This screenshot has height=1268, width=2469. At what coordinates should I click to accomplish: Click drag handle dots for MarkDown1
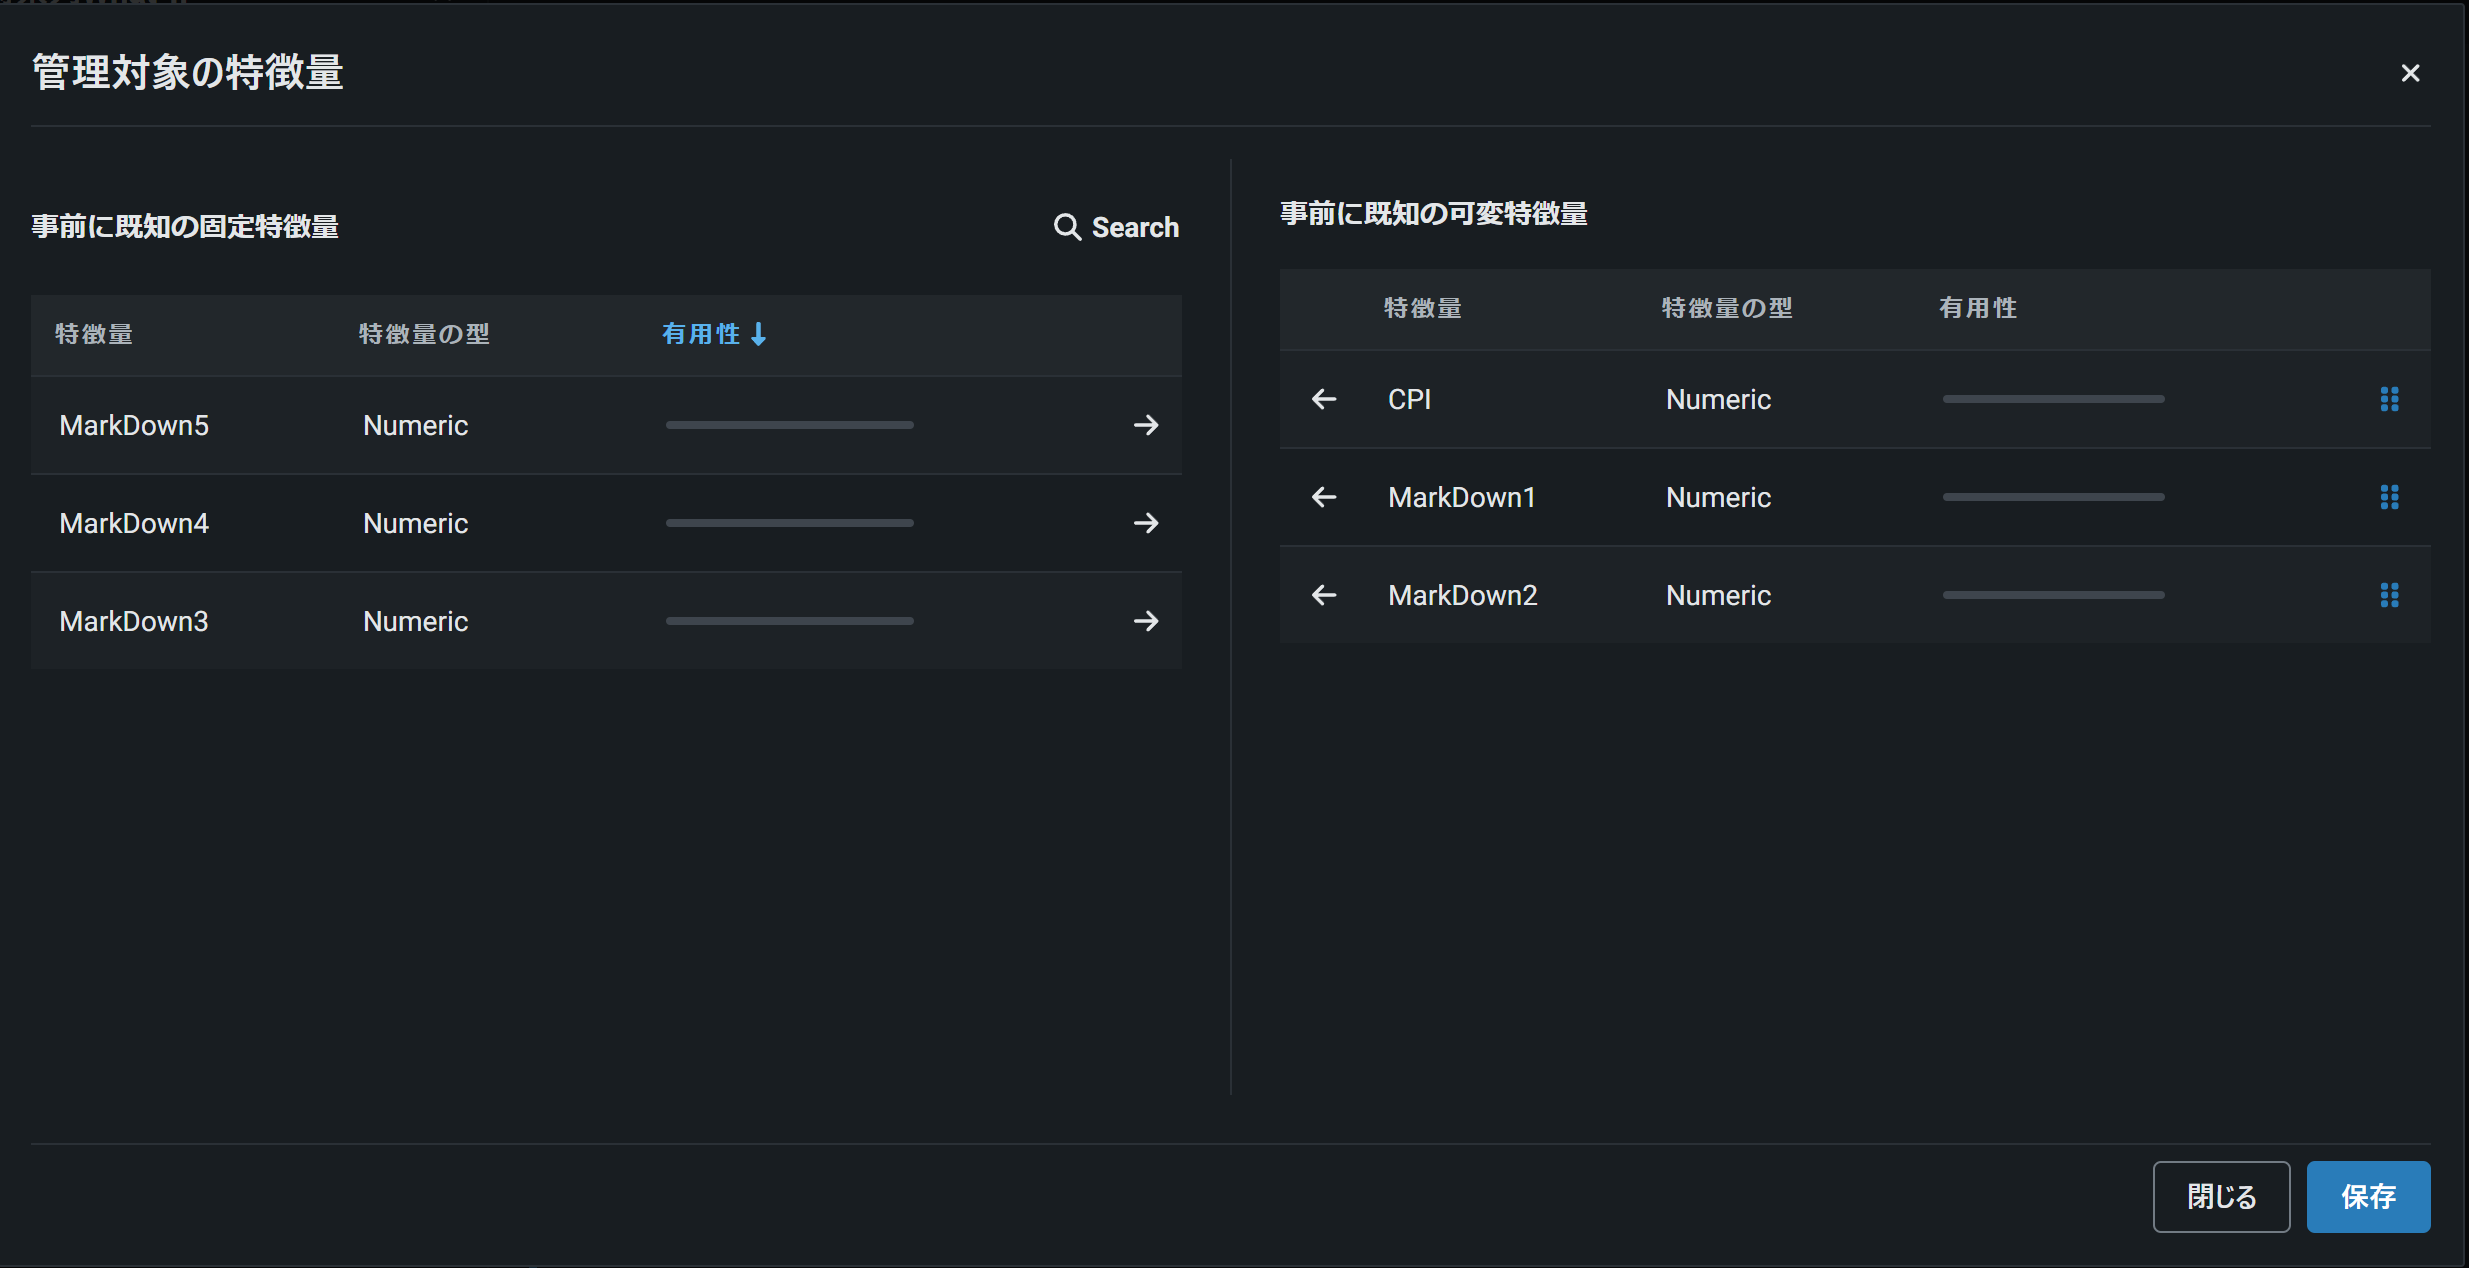pyautogui.click(x=2389, y=497)
